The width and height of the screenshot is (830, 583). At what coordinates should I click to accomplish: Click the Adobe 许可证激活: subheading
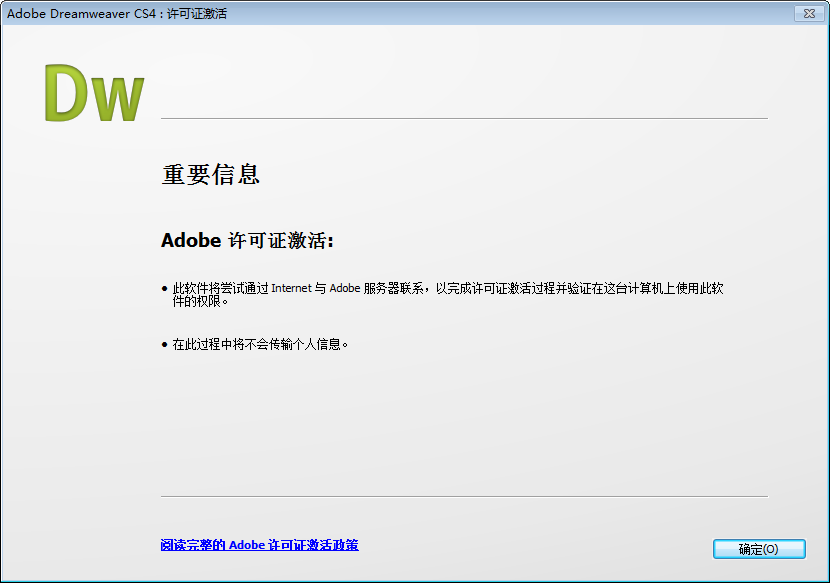[x=247, y=240]
